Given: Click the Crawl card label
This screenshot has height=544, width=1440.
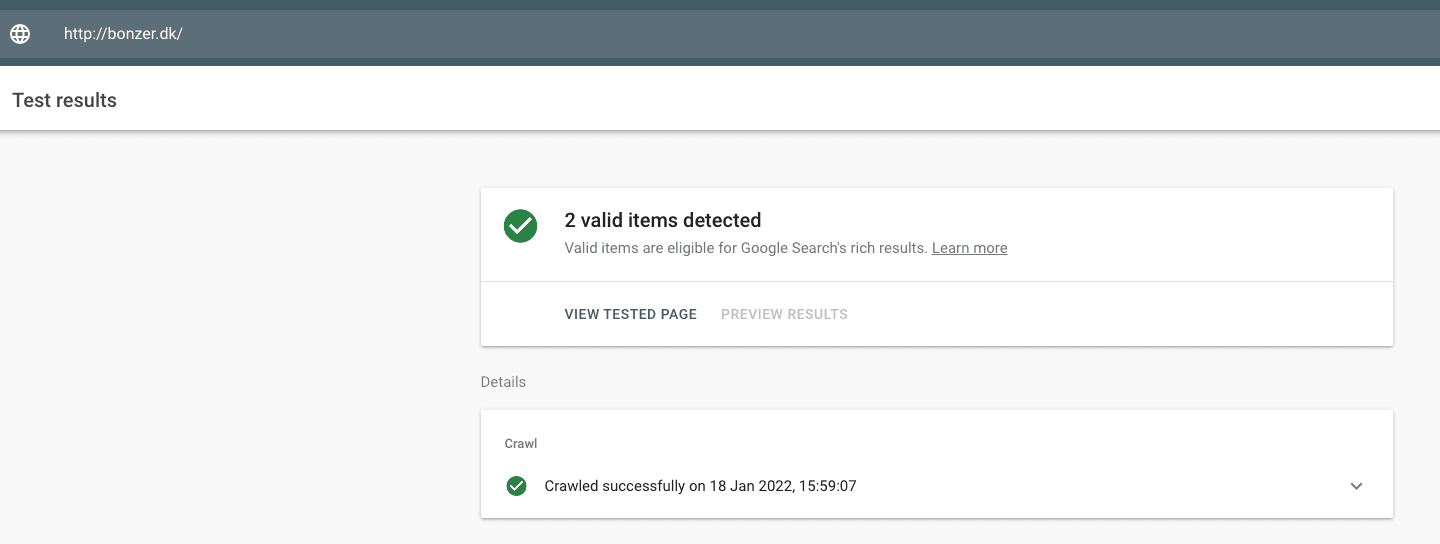Looking at the screenshot, I should (x=521, y=443).
